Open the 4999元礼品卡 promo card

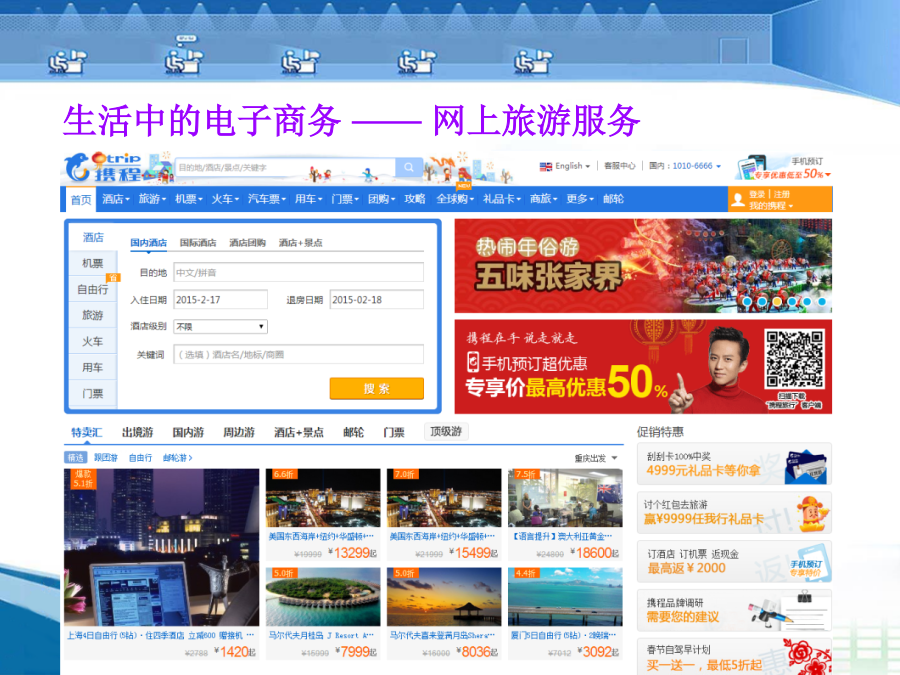(734, 464)
